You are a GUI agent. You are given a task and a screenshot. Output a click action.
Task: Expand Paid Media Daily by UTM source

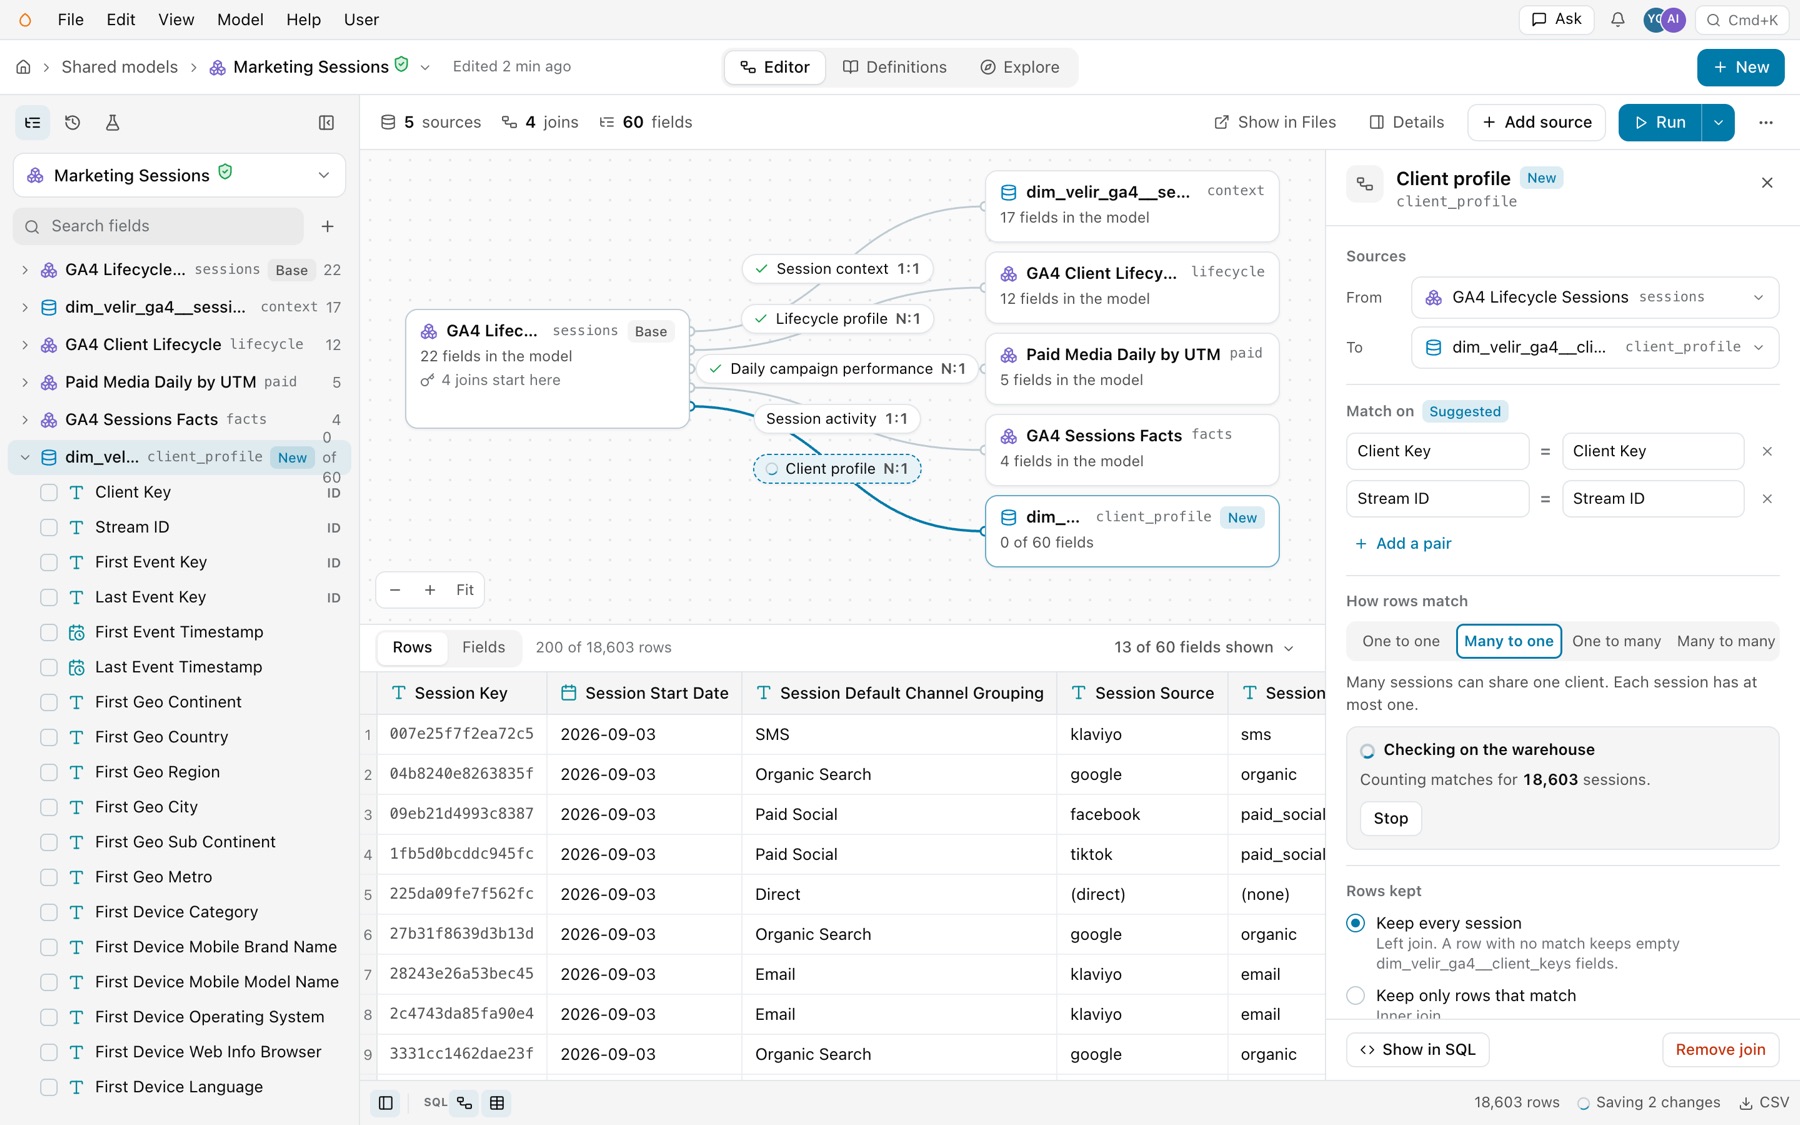(x=25, y=382)
